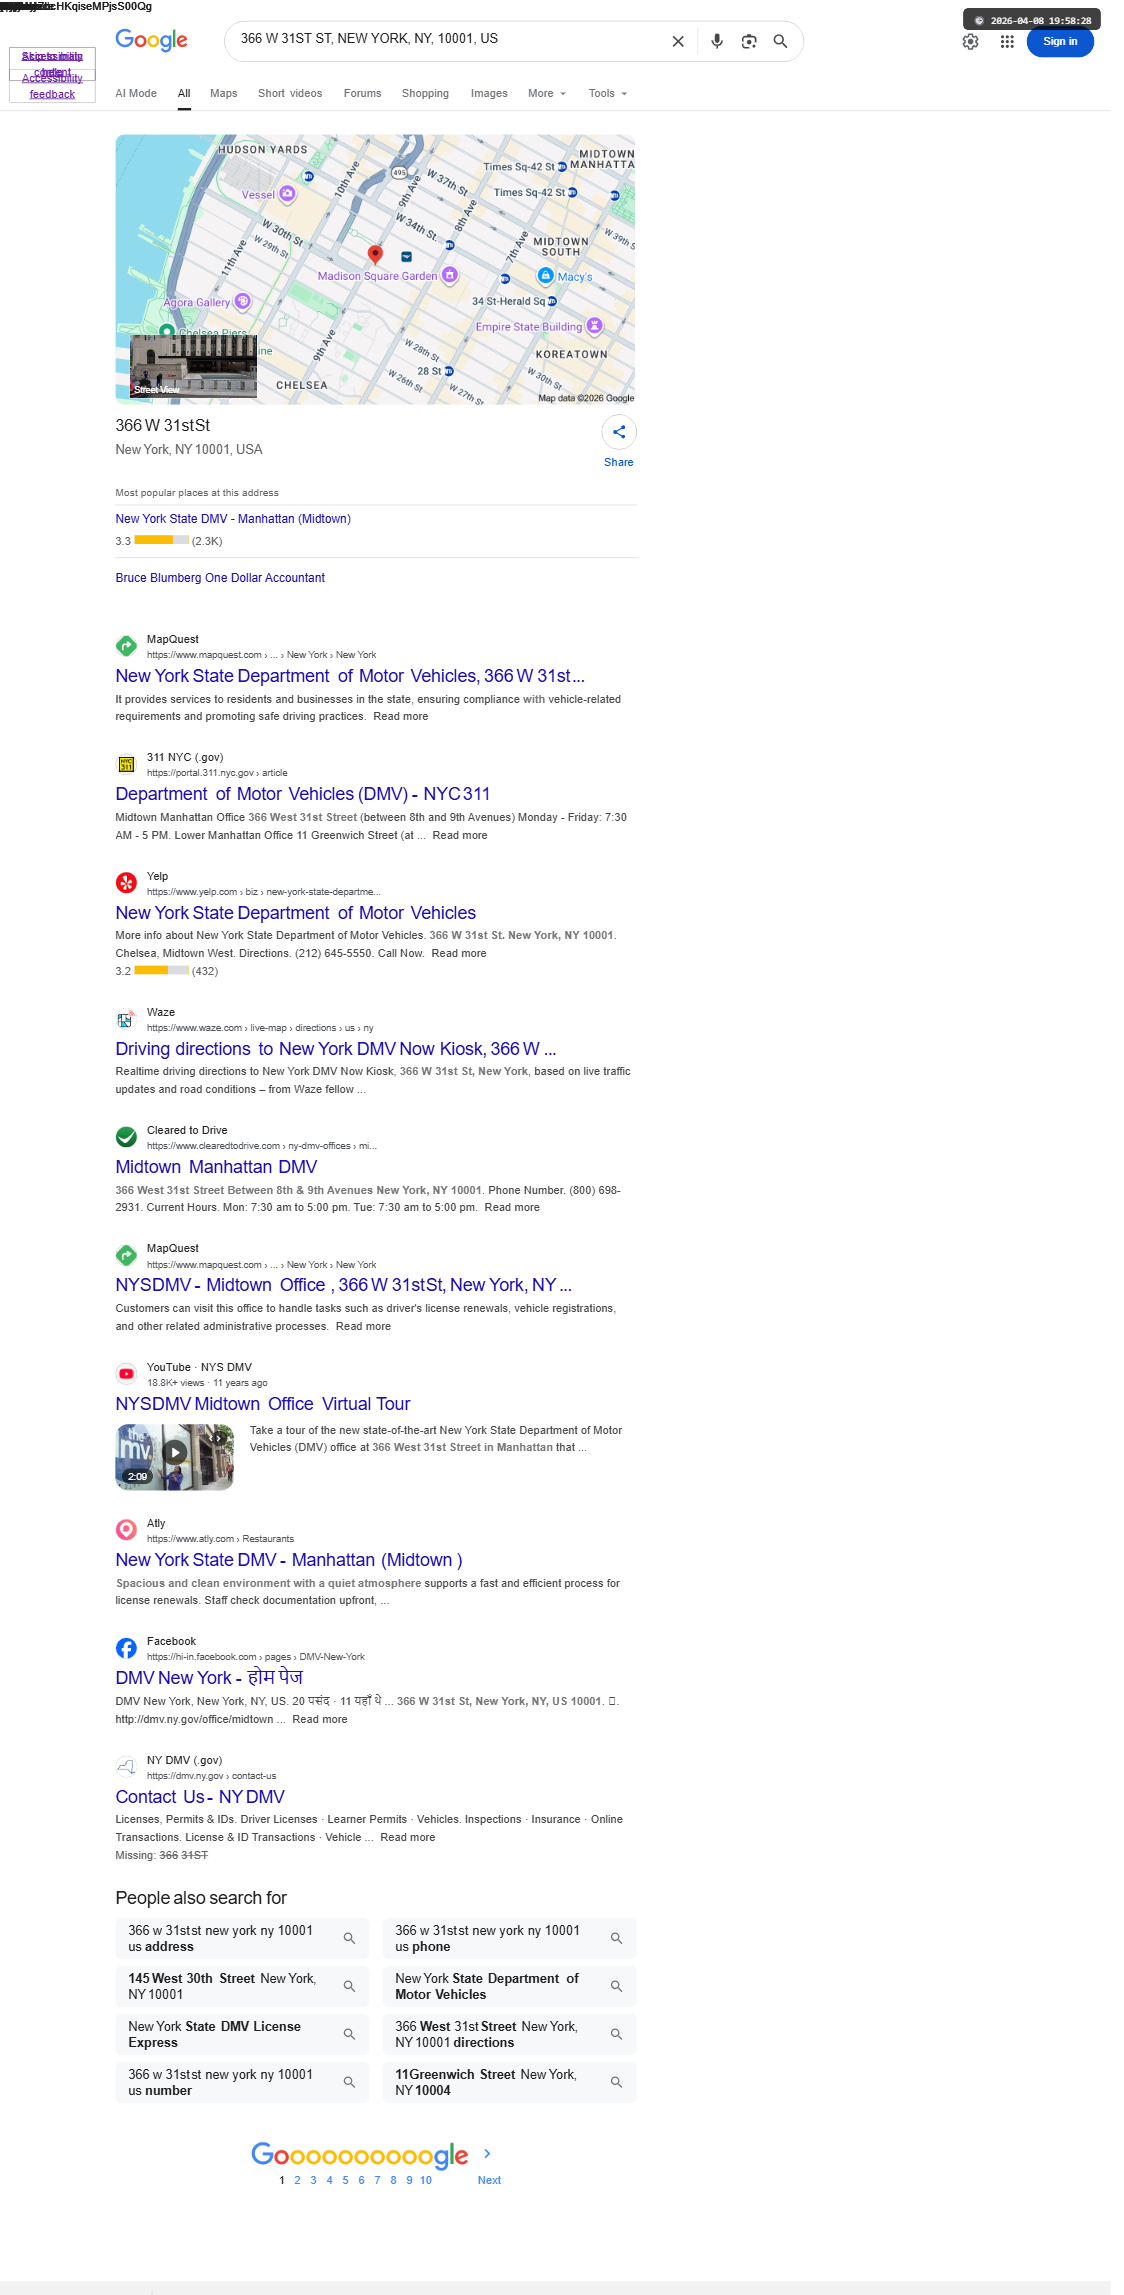Image resolution: width=1124 pixels, height=2295 pixels.
Task: Click the Yelp favicon in results
Action: pyautogui.click(x=126, y=883)
